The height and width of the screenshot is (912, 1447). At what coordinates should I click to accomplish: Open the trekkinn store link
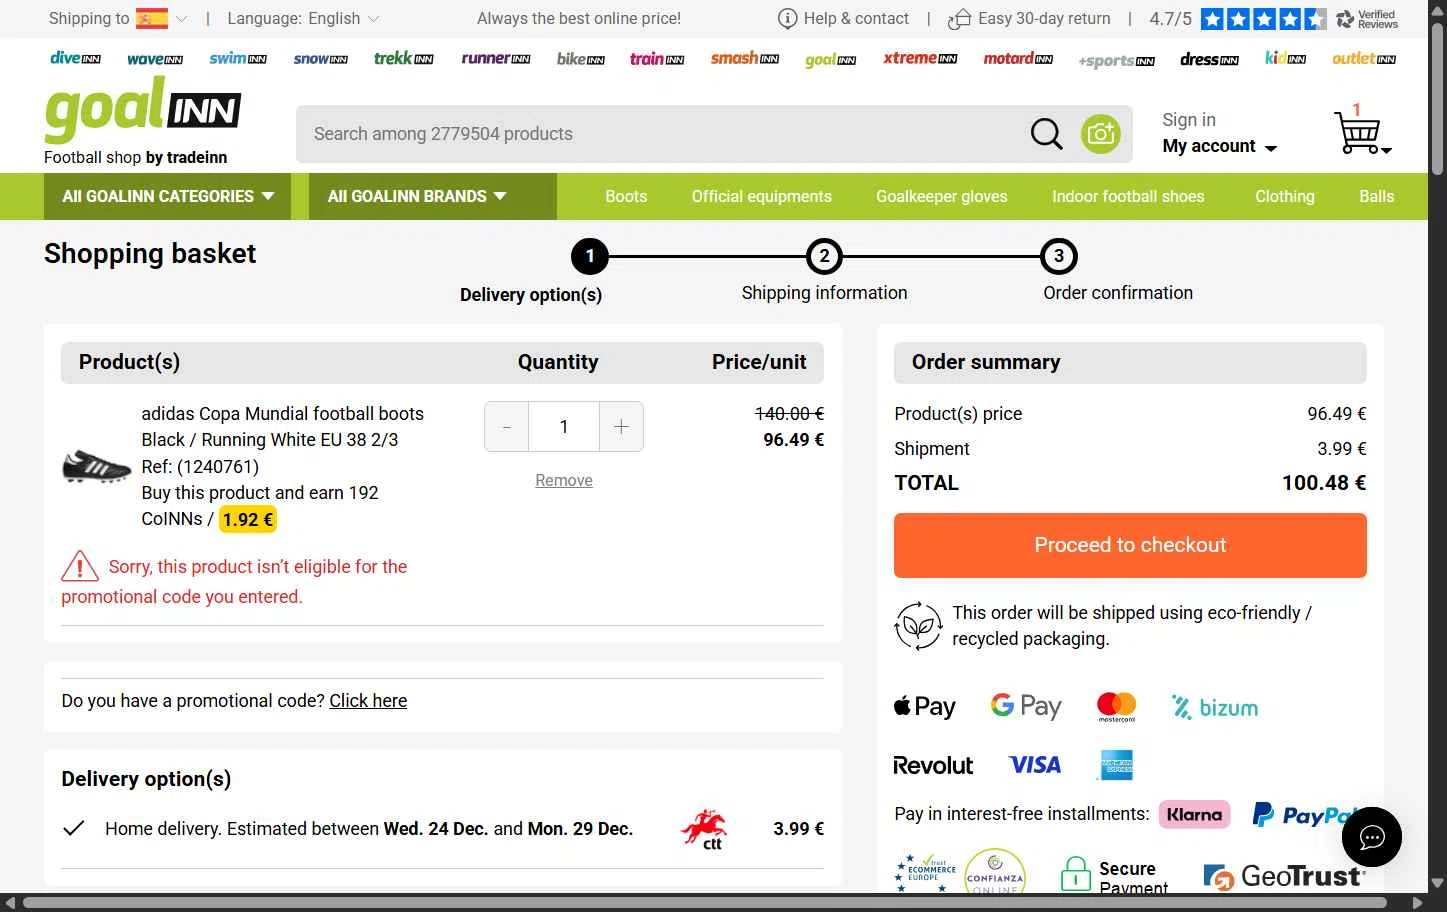(x=404, y=59)
